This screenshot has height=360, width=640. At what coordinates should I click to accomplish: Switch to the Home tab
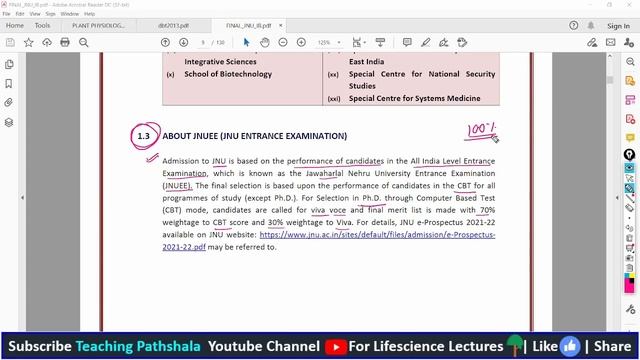[x=15, y=25]
